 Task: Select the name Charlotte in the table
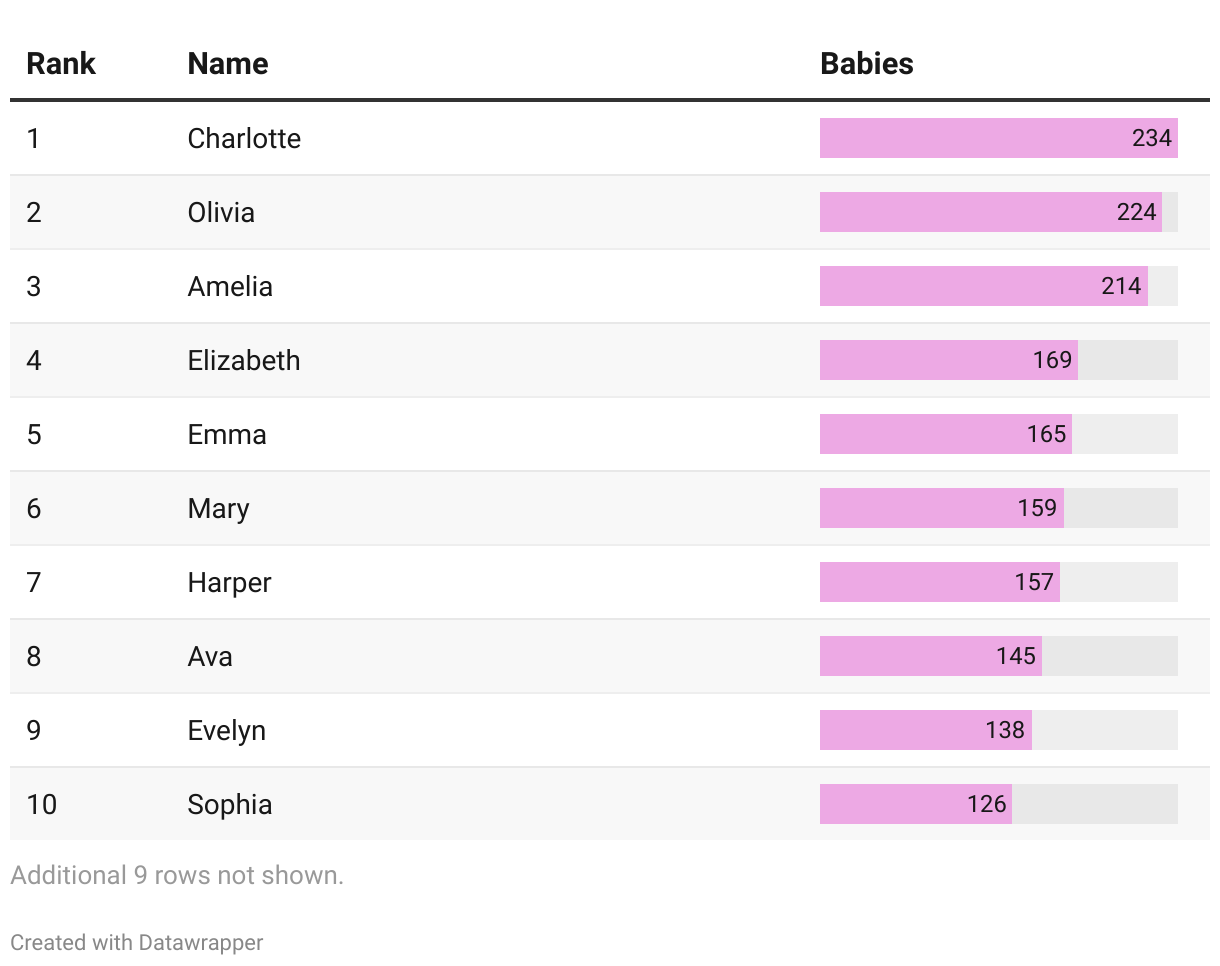[244, 138]
